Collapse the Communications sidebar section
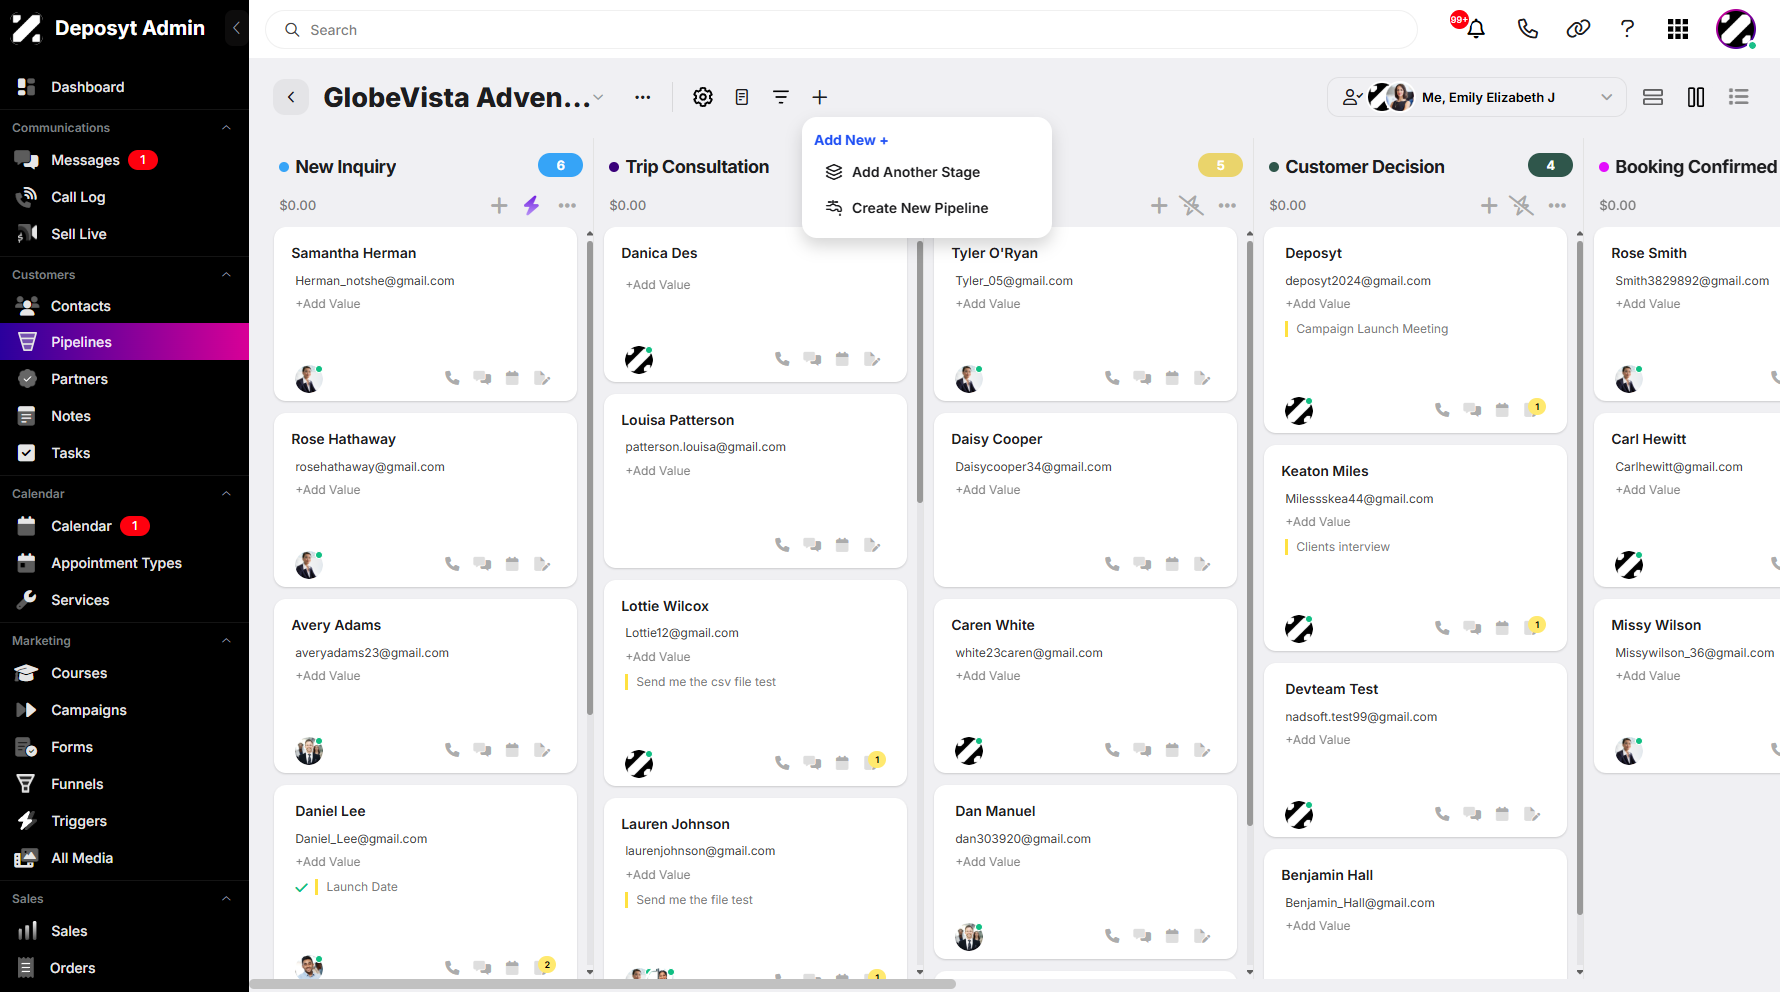 (226, 128)
